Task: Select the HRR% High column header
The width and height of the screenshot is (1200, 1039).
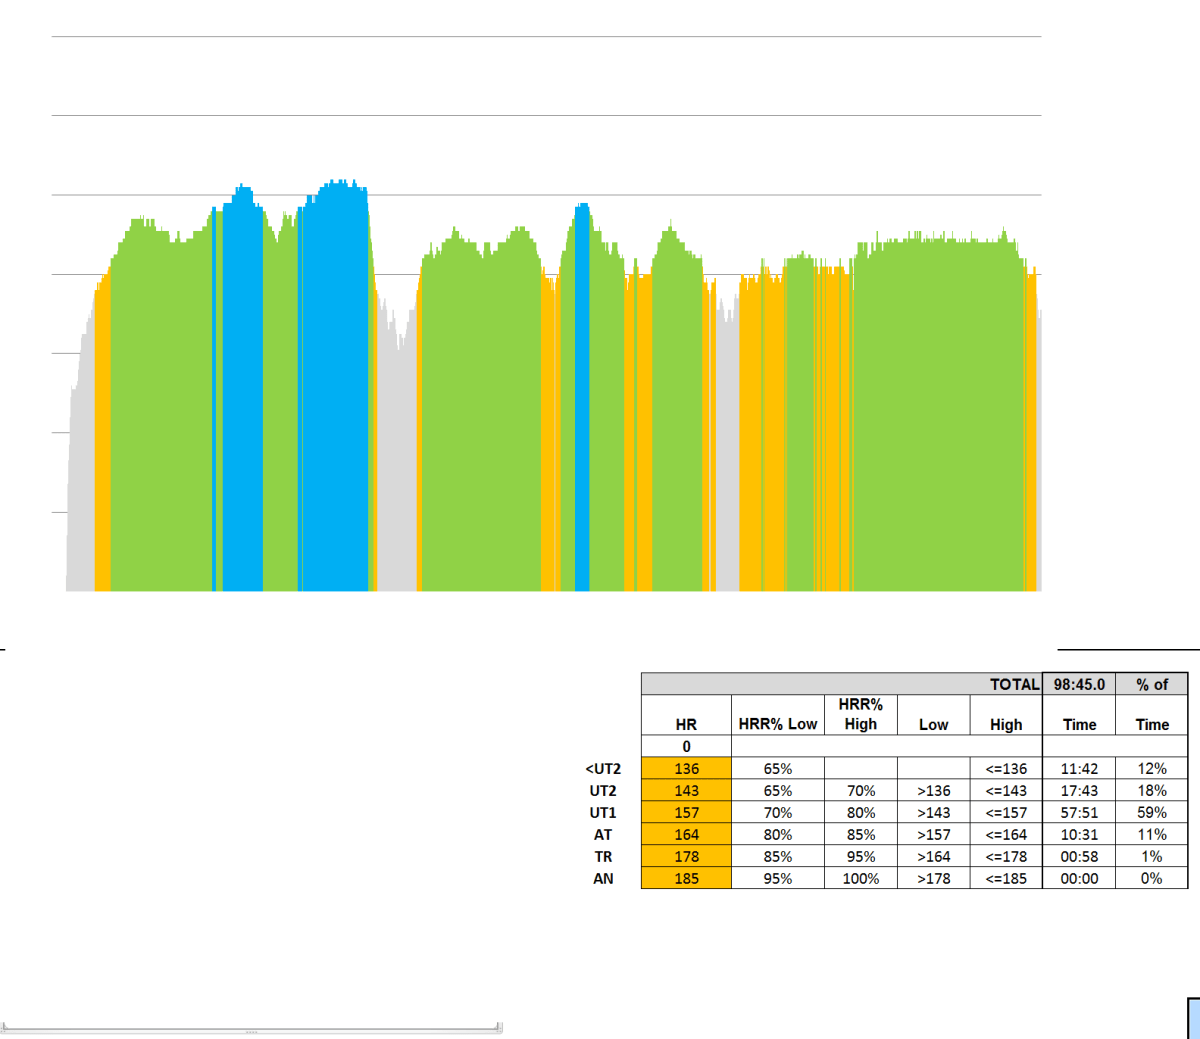Action: pyautogui.click(x=860, y=715)
